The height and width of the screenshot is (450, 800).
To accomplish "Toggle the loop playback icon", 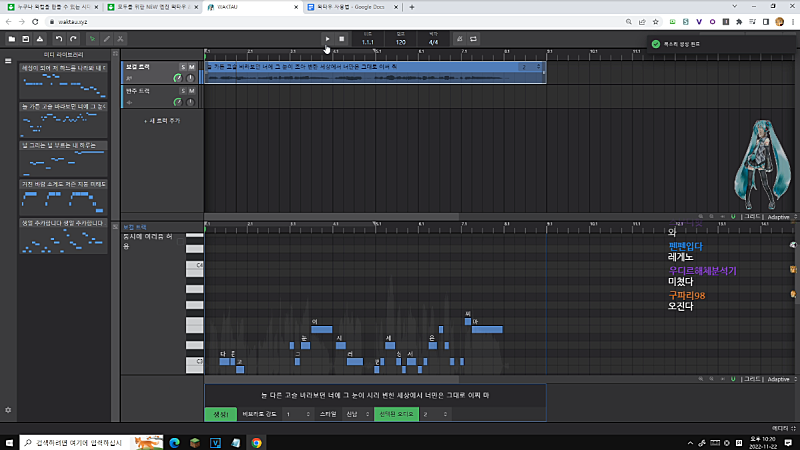I will coord(474,39).
